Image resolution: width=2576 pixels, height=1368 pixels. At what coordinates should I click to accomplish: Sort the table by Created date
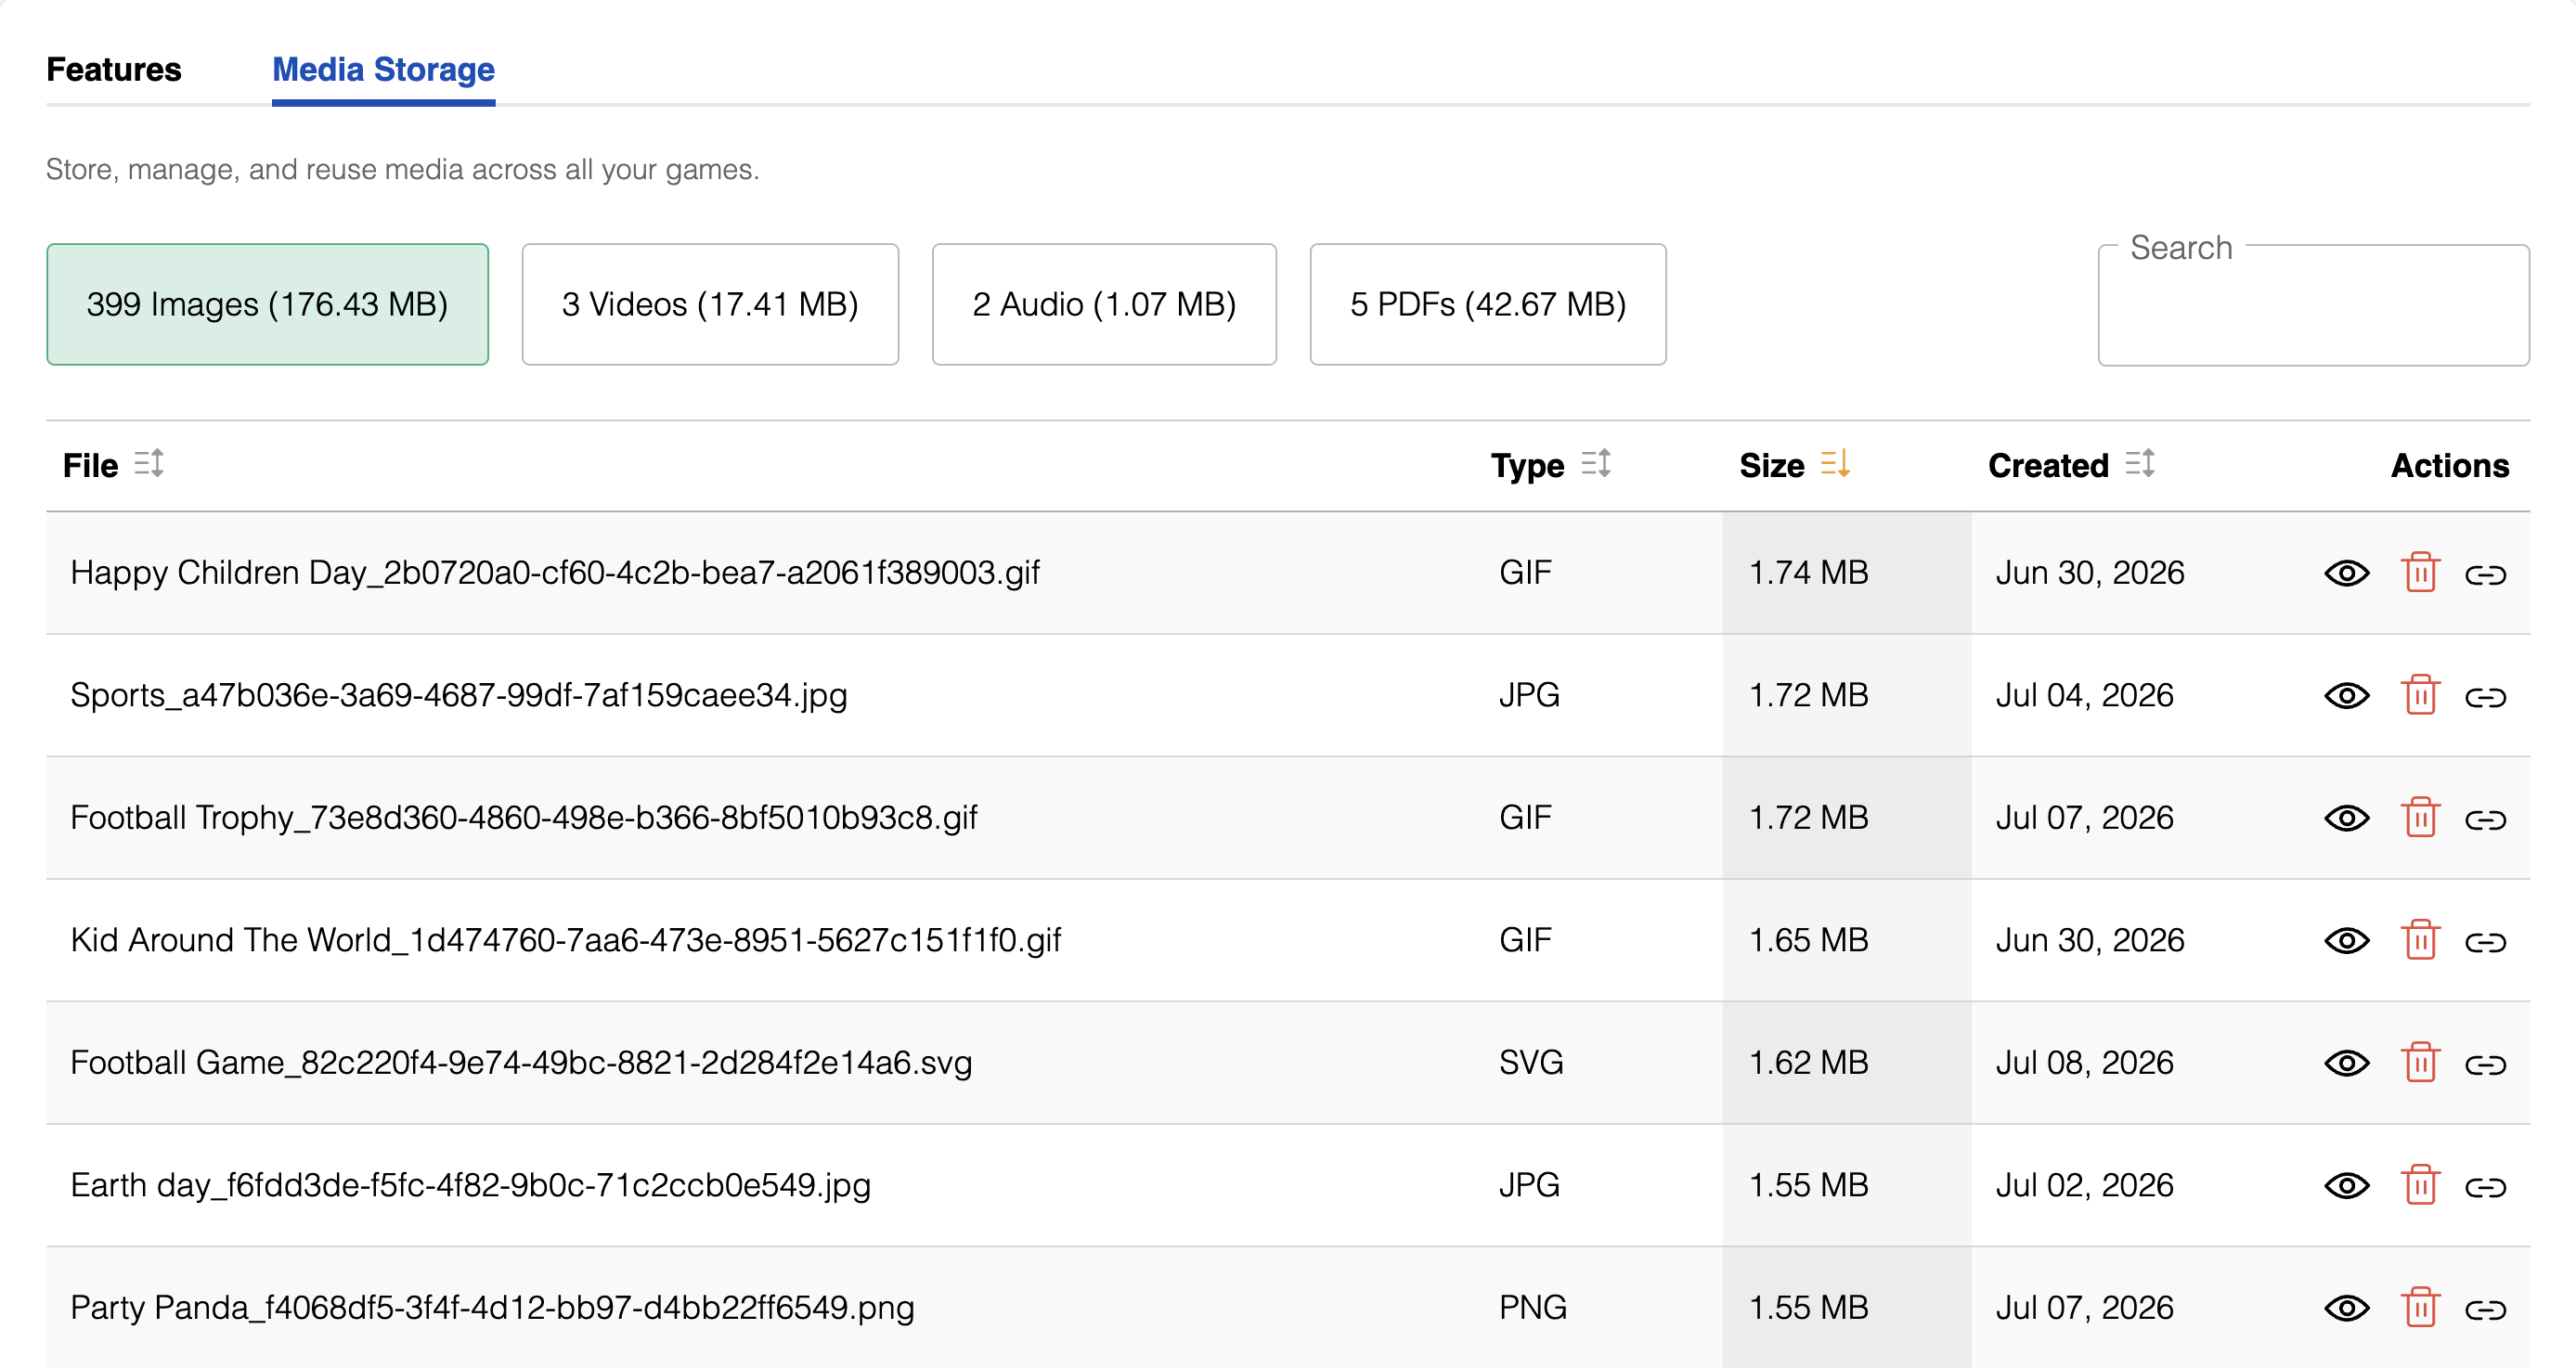pos(2139,464)
